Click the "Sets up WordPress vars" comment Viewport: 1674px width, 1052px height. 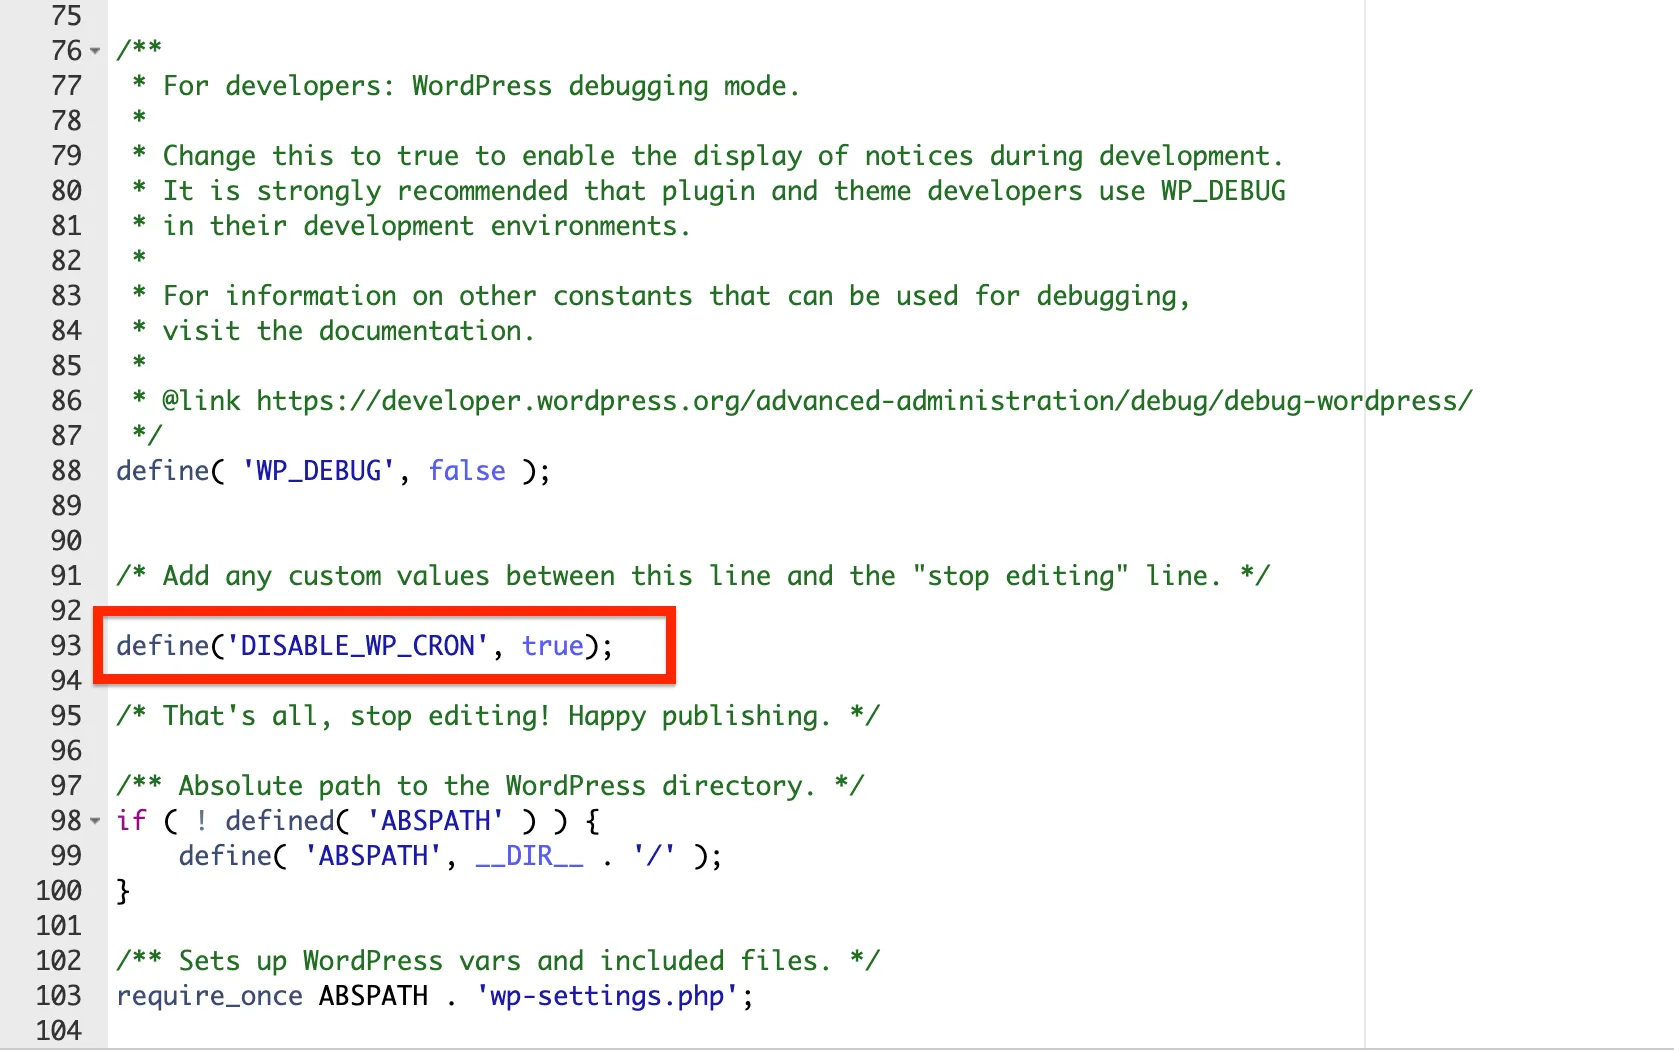(497, 961)
